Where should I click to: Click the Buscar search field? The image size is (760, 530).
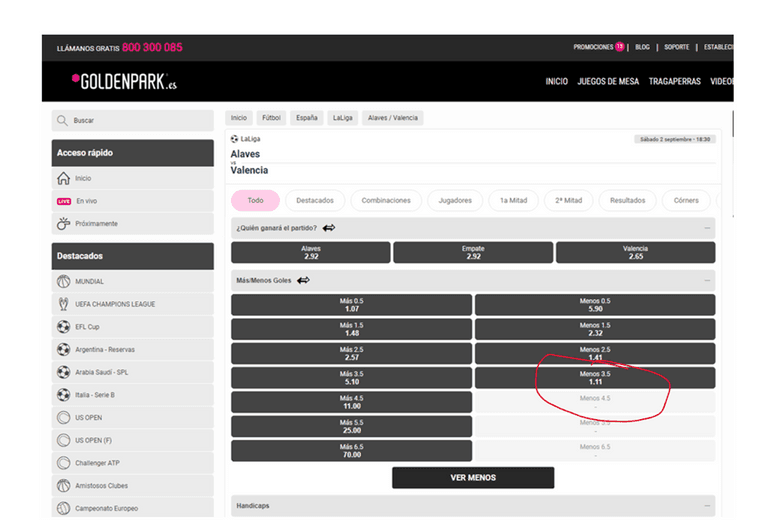(x=132, y=120)
